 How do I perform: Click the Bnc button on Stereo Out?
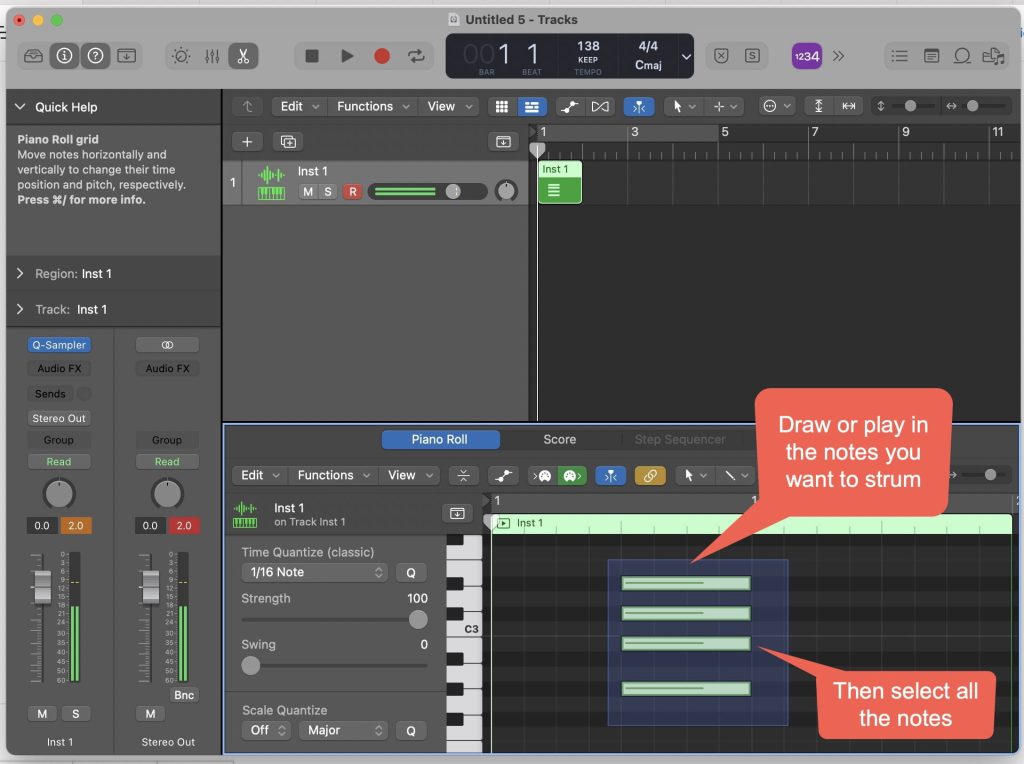pos(184,695)
